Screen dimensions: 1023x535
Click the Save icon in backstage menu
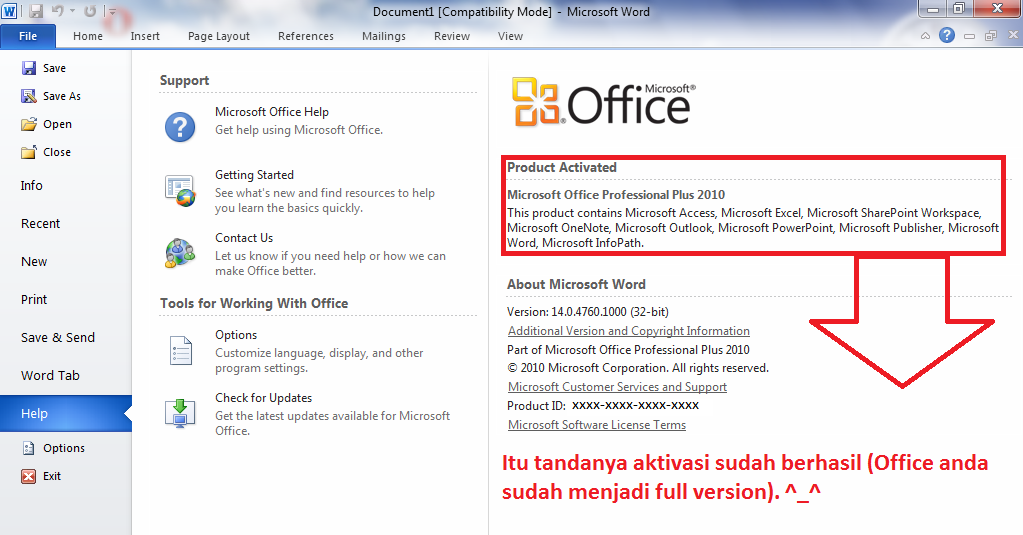(29, 68)
